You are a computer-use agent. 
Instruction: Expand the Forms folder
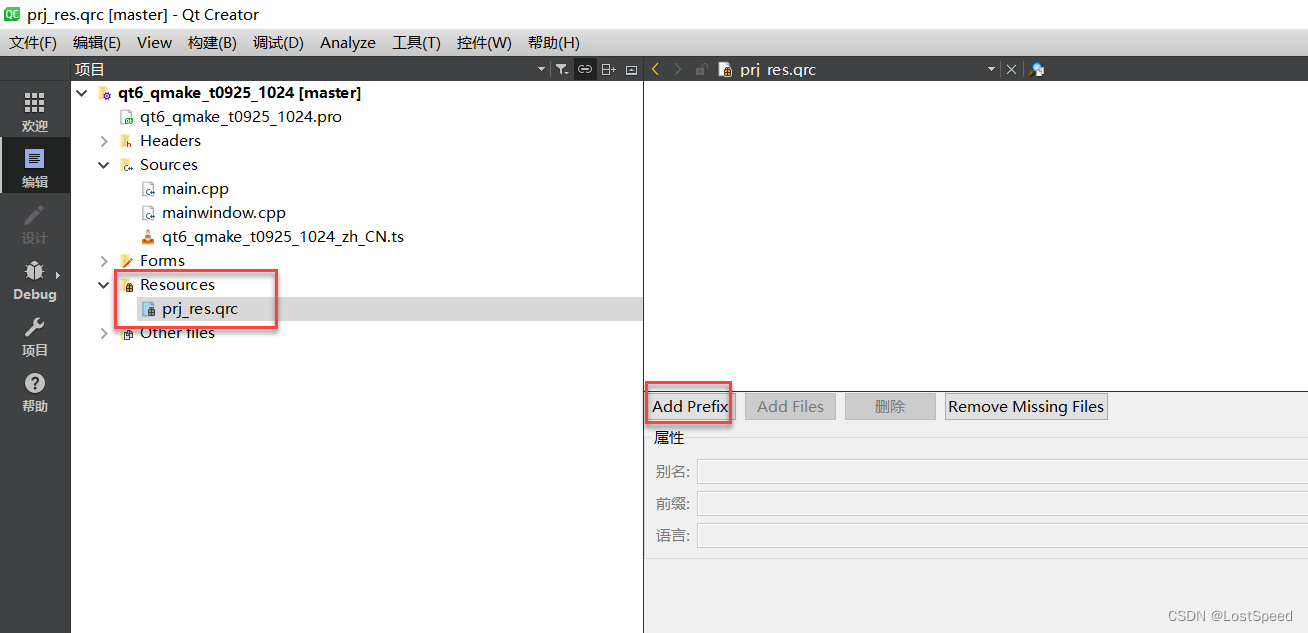click(104, 261)
